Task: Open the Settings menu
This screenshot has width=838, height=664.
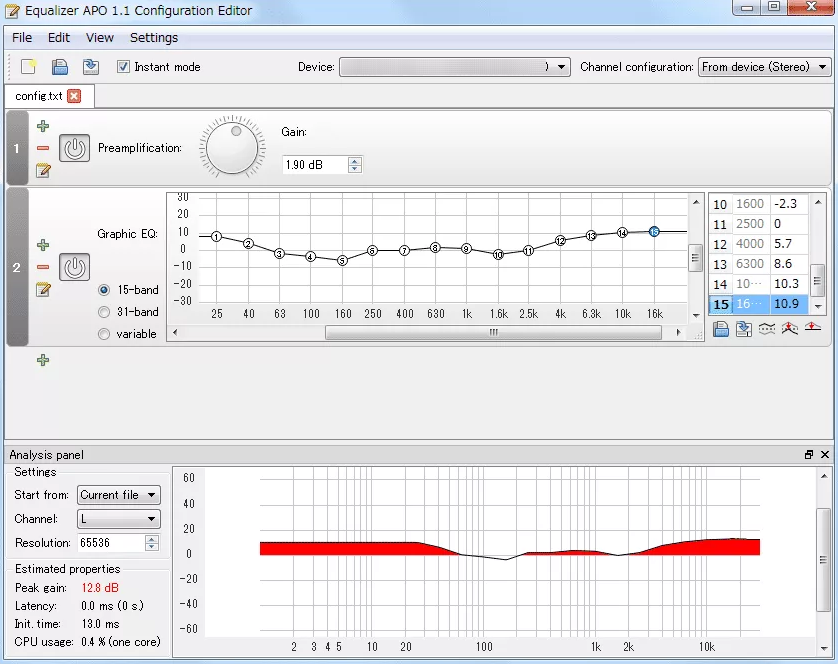Action: [x=154, y=38]
